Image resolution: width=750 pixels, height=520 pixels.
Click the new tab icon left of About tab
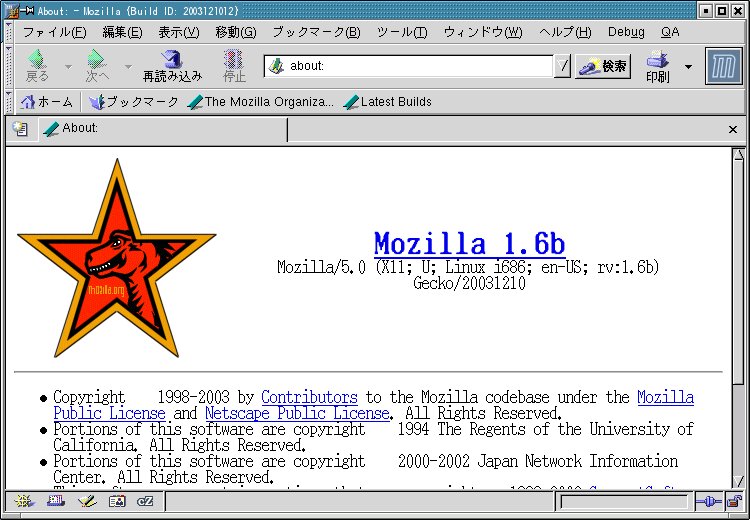tap(20, 129)
